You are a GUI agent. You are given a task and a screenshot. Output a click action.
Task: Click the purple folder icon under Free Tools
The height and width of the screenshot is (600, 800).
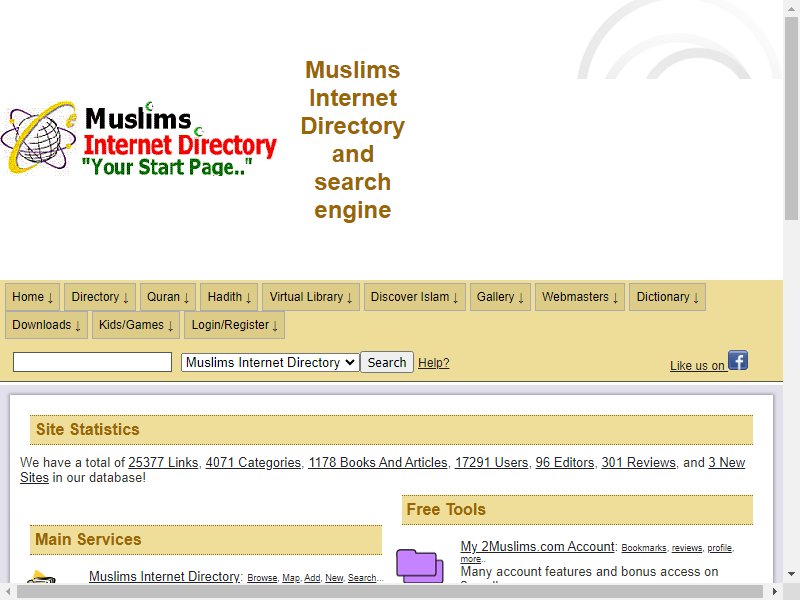tap(419, 565)
